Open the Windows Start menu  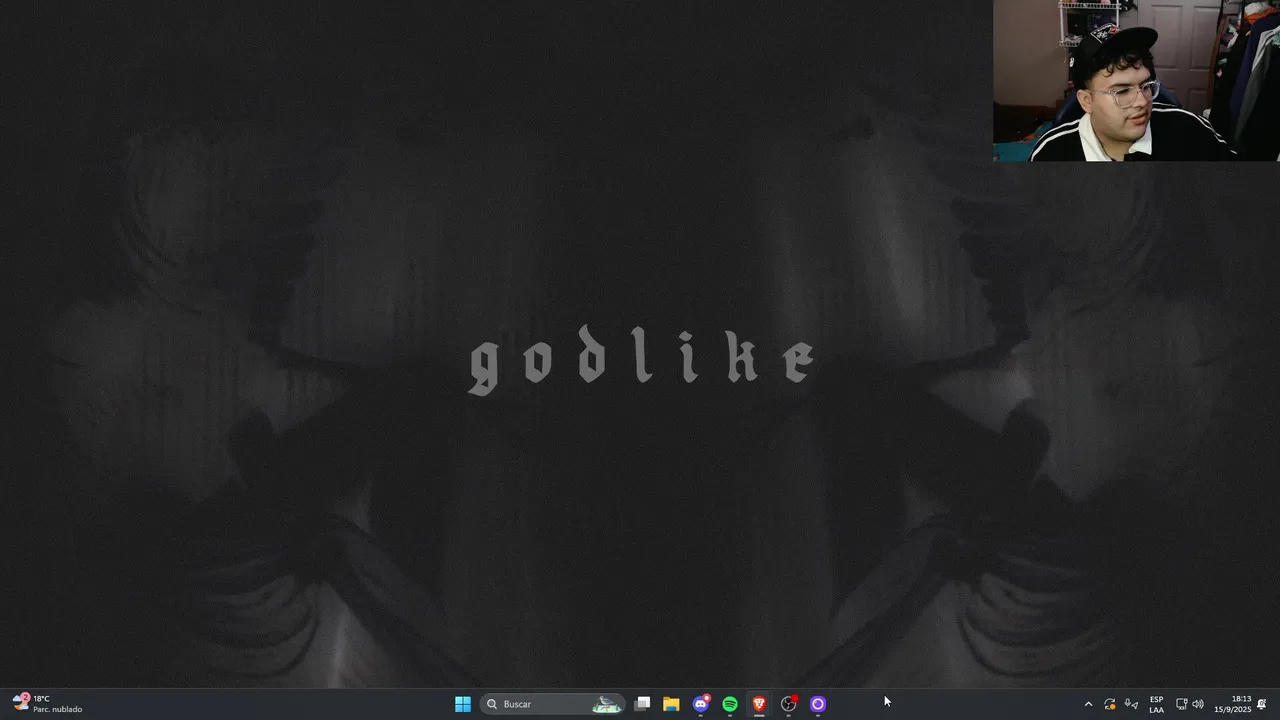click(x=463, y=704)
